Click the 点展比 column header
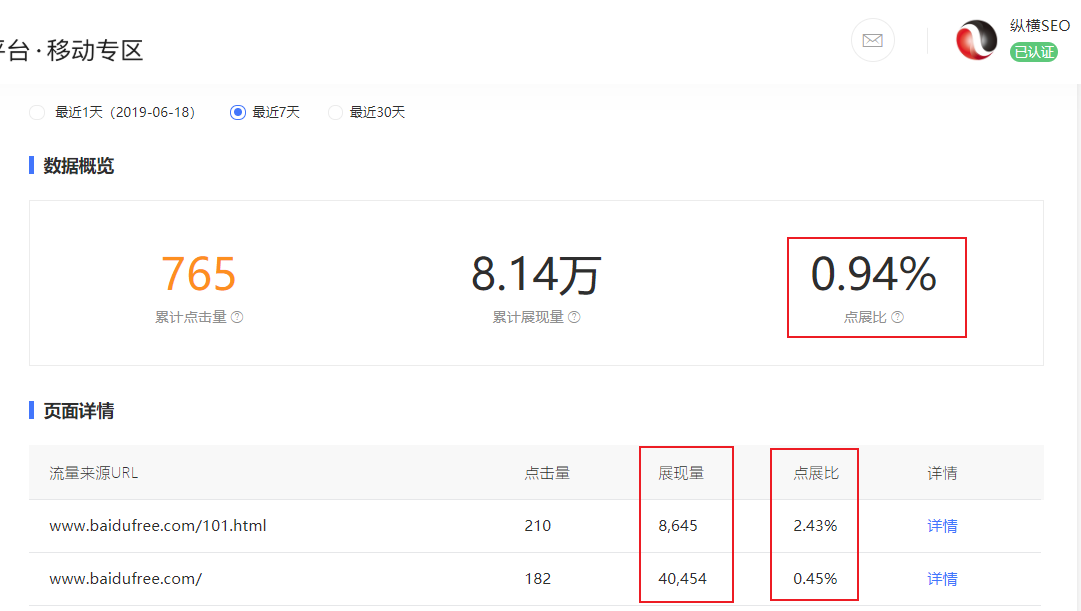Viewport: 1081px width, 611px height. 816,473
